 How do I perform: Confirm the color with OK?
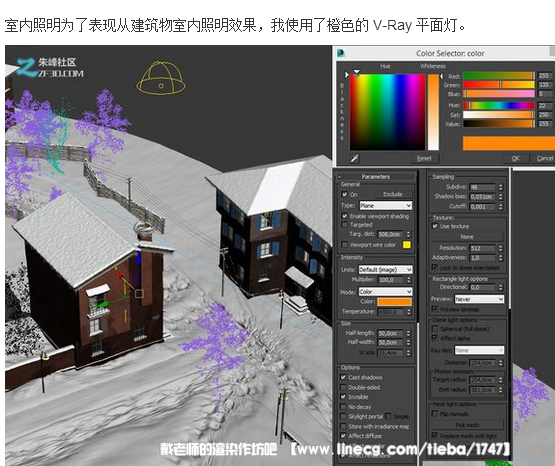(515, 158)
